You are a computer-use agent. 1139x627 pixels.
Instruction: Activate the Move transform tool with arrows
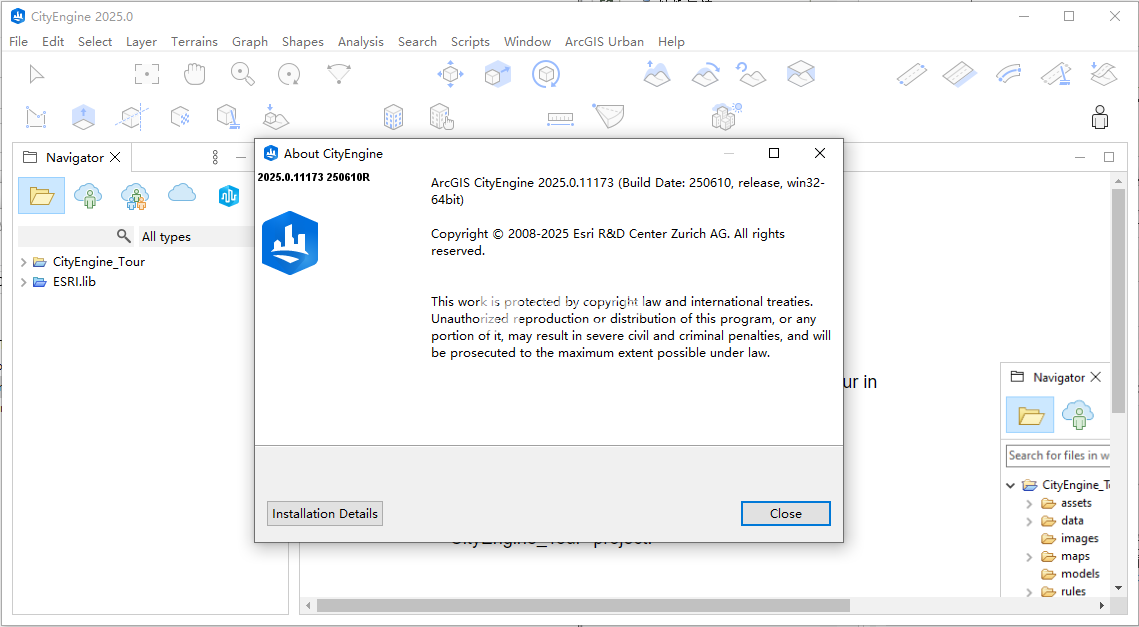tap(450, 74)
